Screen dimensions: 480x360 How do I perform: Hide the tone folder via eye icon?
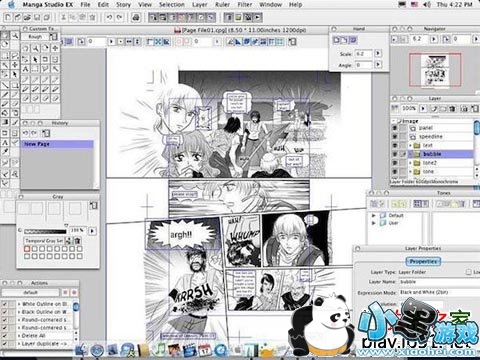(x=395, y=171)
